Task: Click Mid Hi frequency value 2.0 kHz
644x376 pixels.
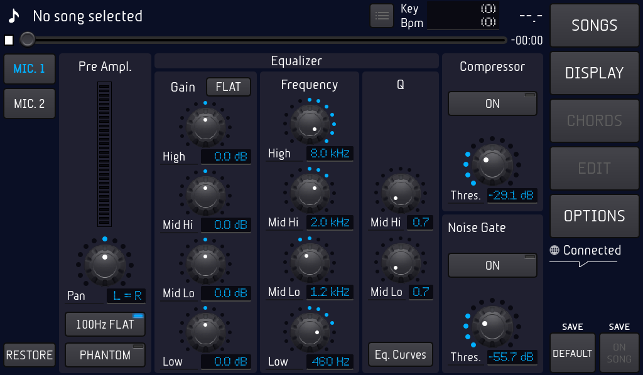Action: tap(330, 222)
